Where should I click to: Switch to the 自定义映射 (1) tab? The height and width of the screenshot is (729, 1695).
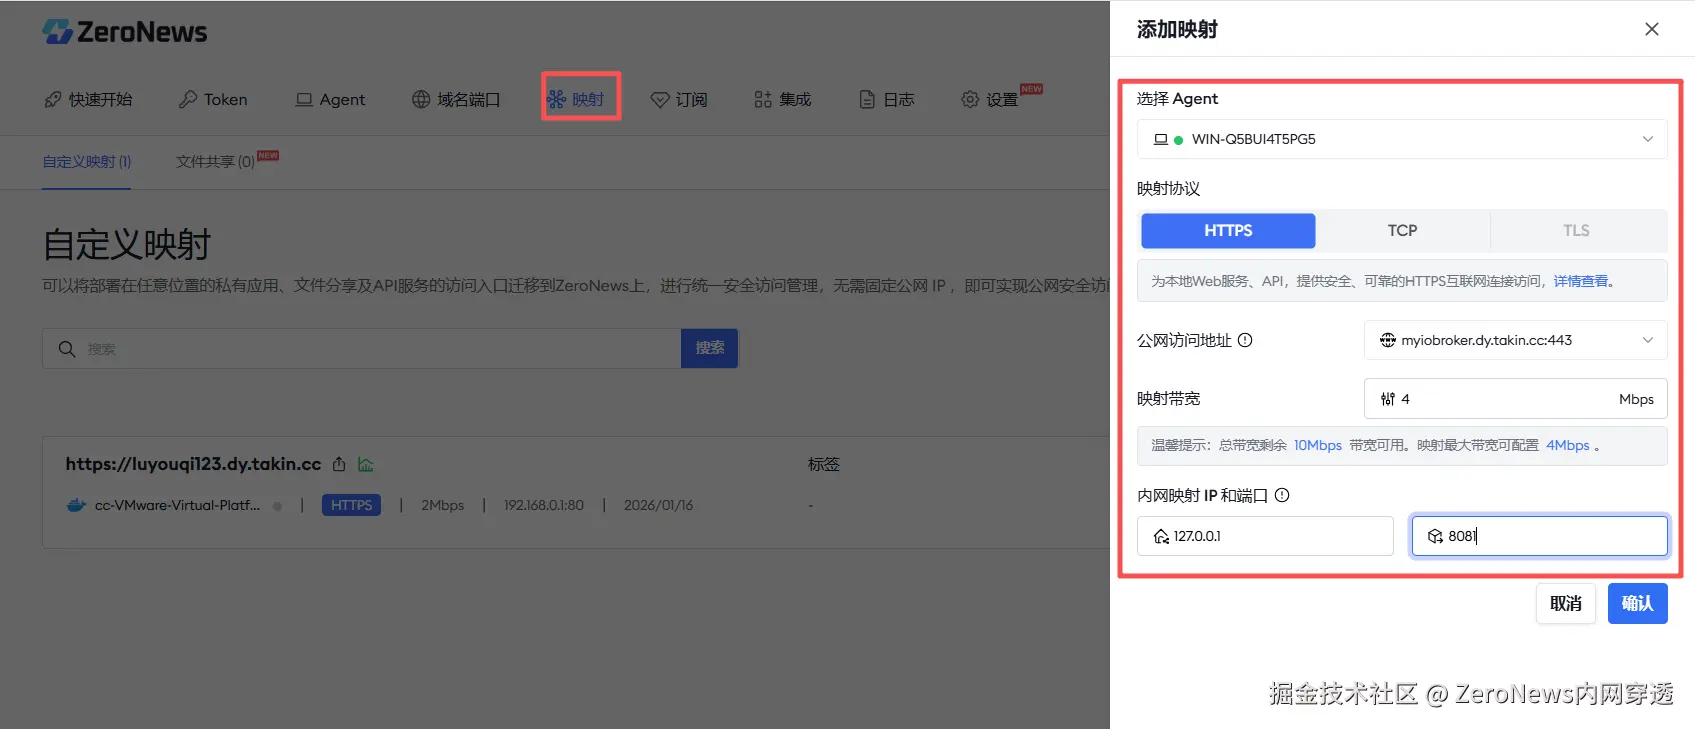point(87,161)
